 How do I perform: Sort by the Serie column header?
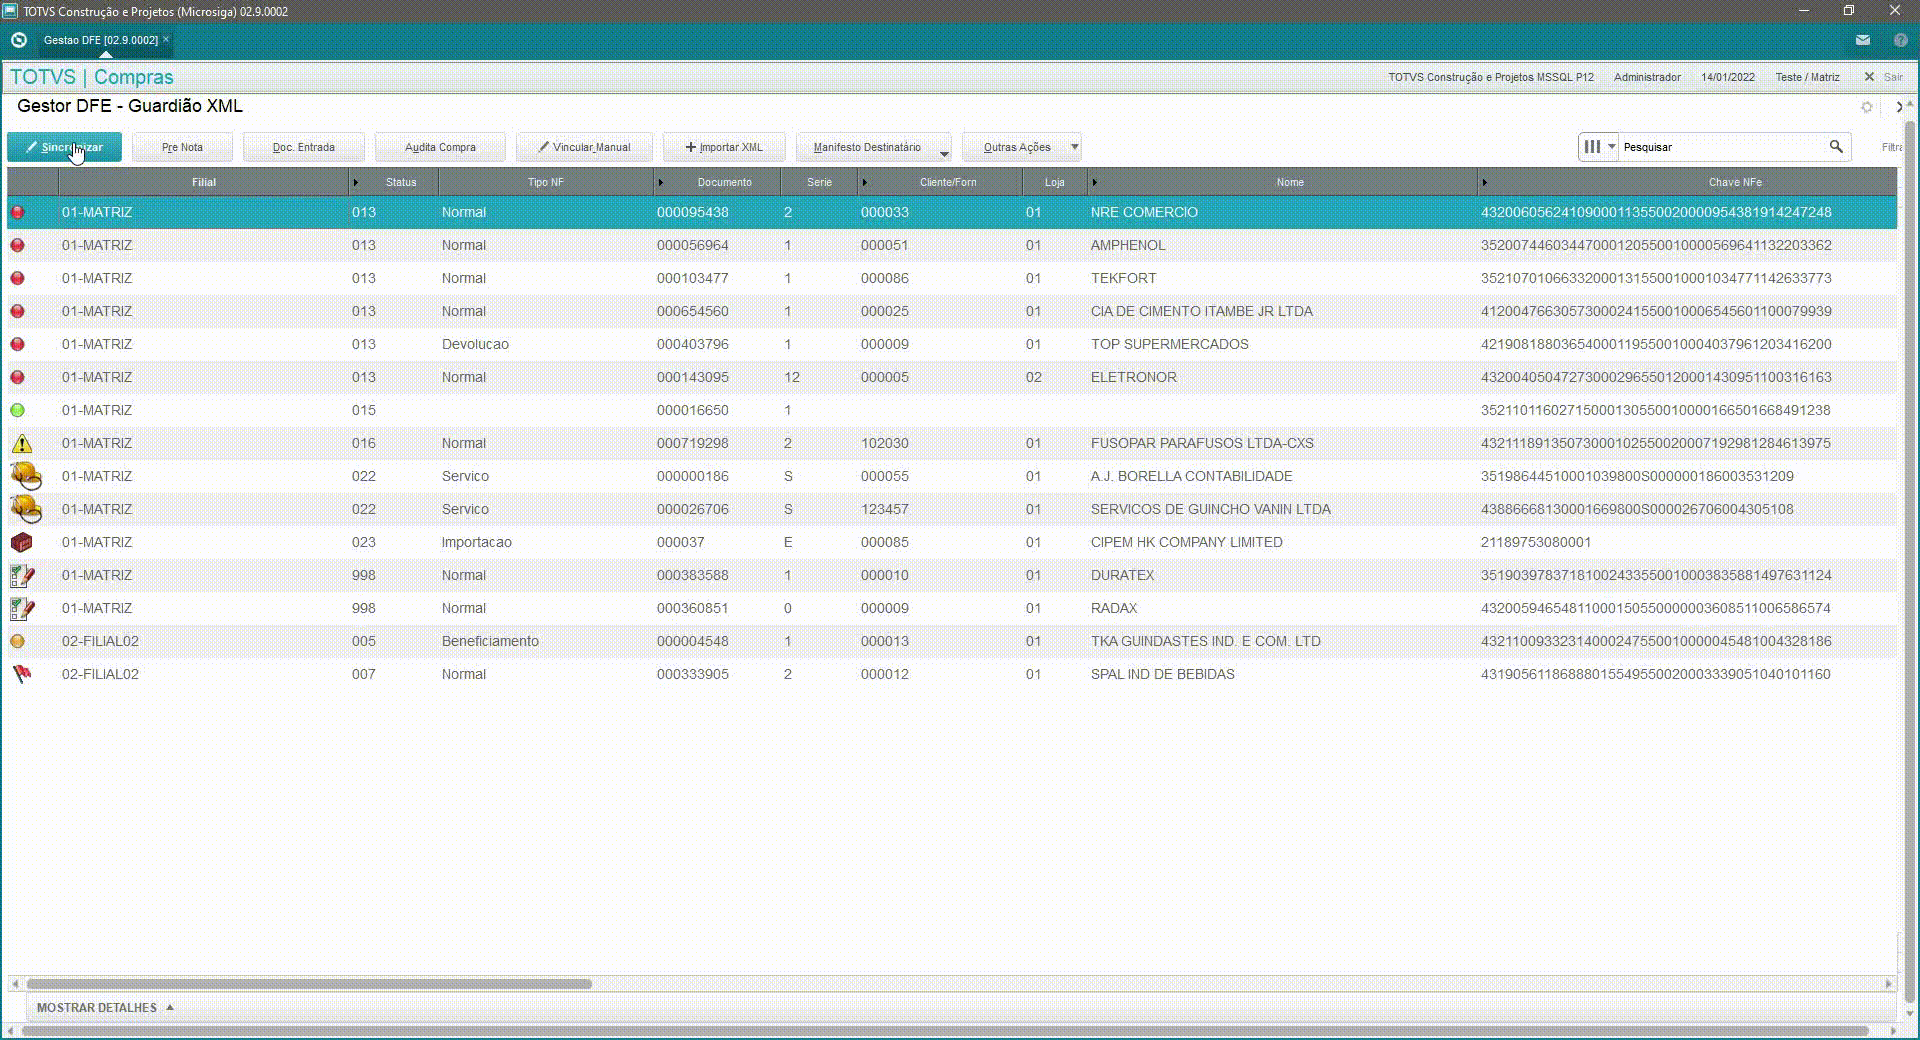(819, 182)
